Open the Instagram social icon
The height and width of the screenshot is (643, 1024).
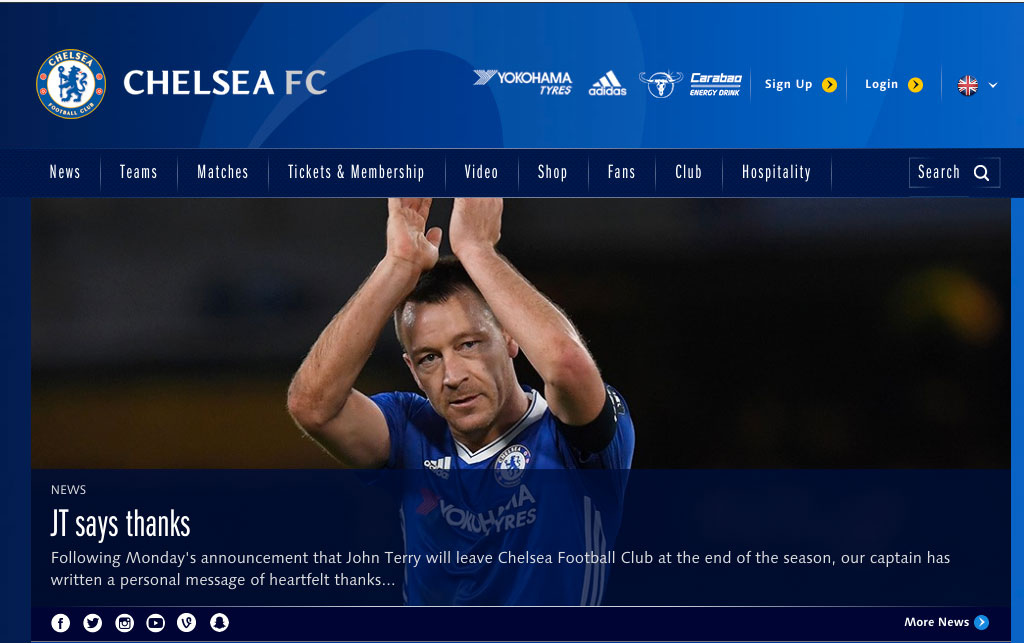[124, 623]
